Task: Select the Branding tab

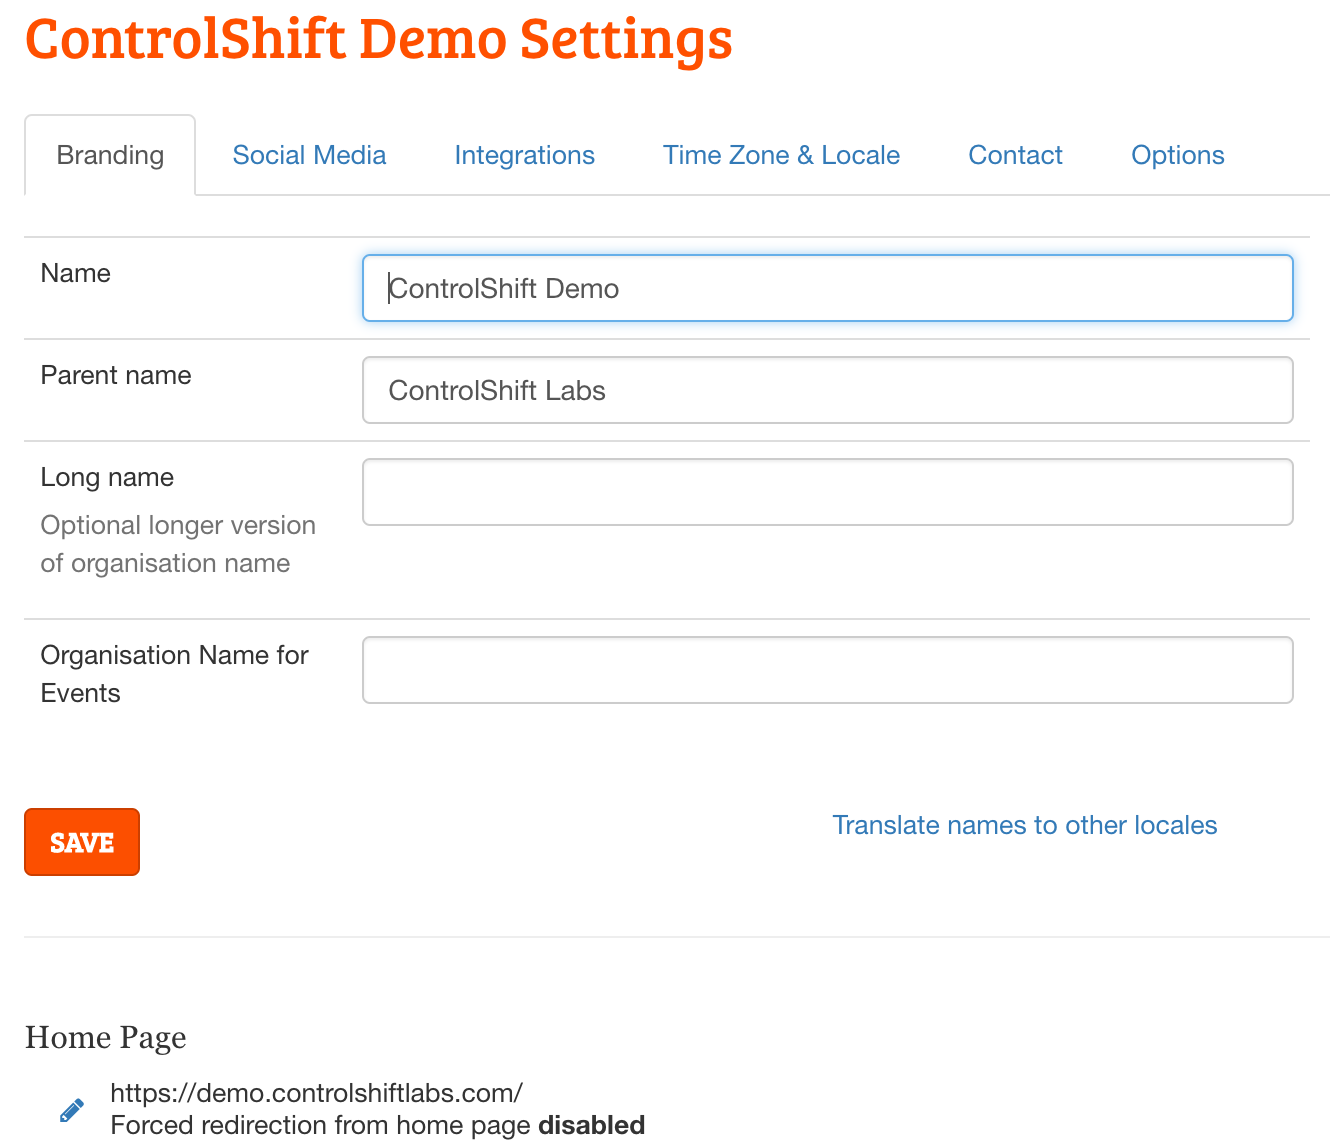Action: (110, 155)
